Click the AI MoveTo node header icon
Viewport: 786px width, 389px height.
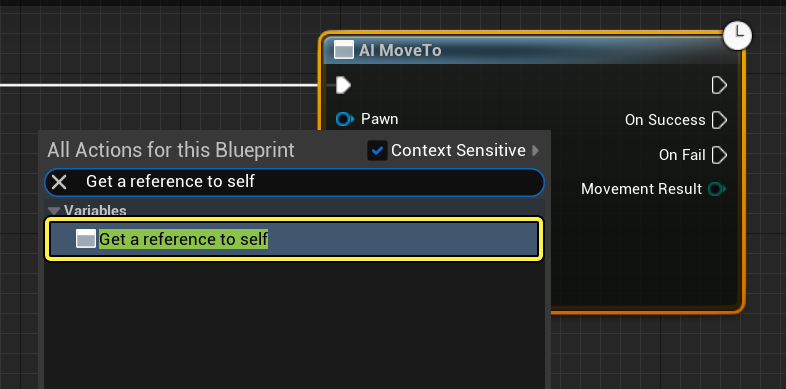click(343, 50)
